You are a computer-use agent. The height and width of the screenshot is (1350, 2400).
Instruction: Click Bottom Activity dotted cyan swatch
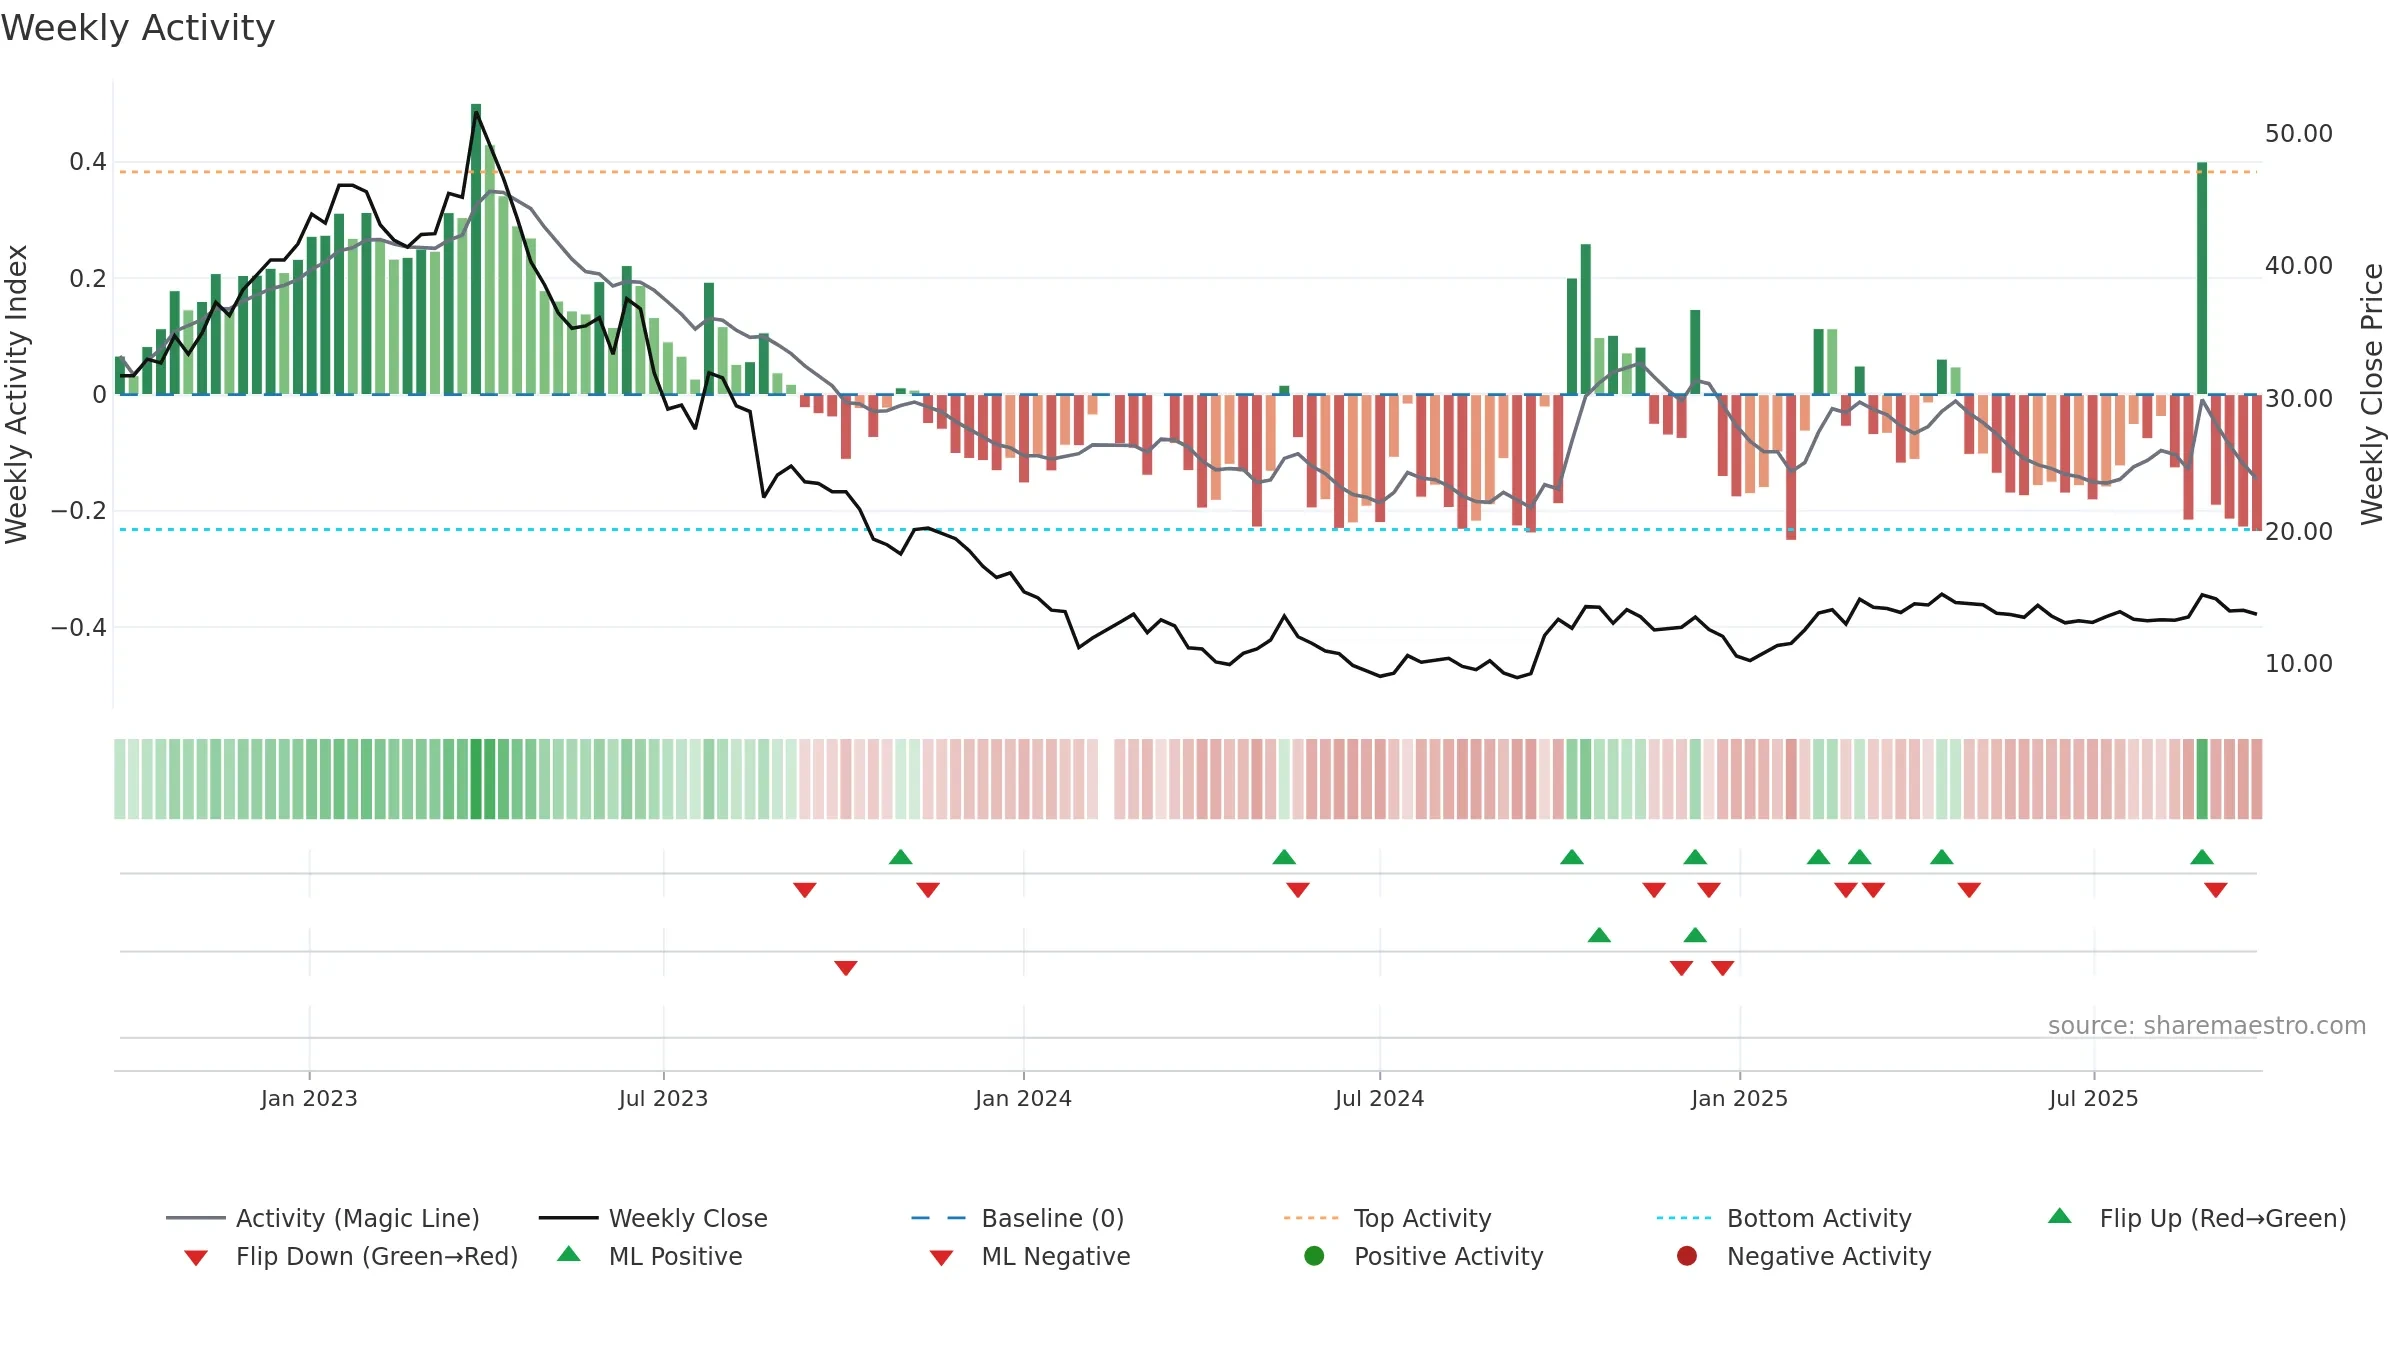coord(1684,1218)
